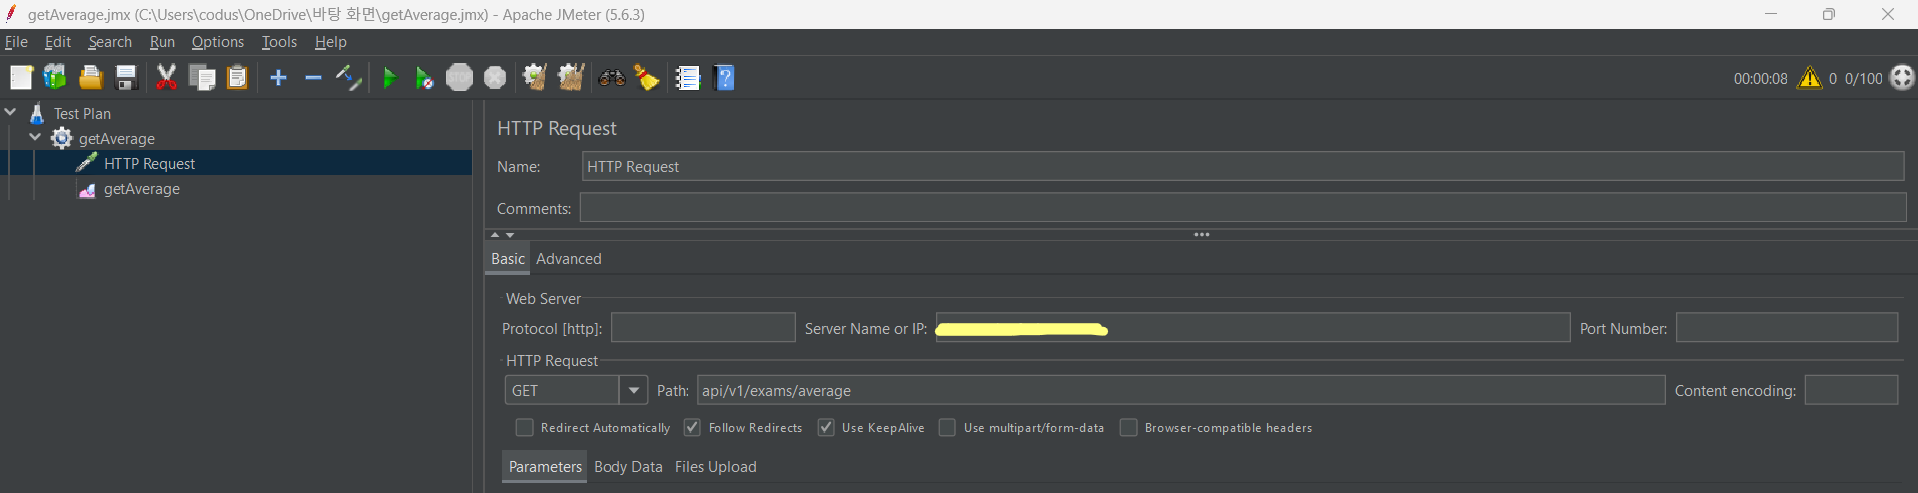Open the Options menu

(218, 42)
